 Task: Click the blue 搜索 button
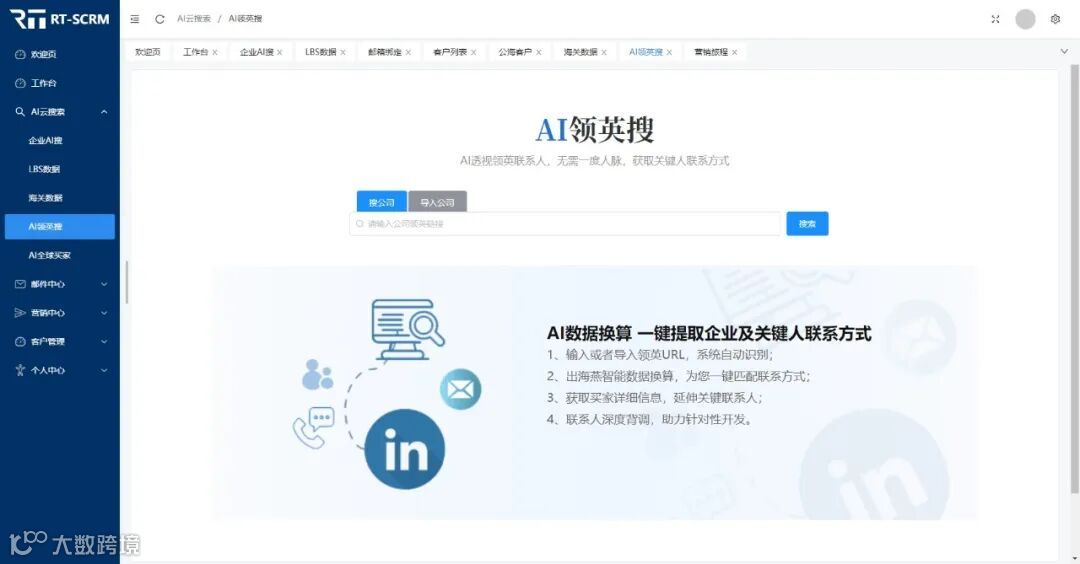coord(807,224)
